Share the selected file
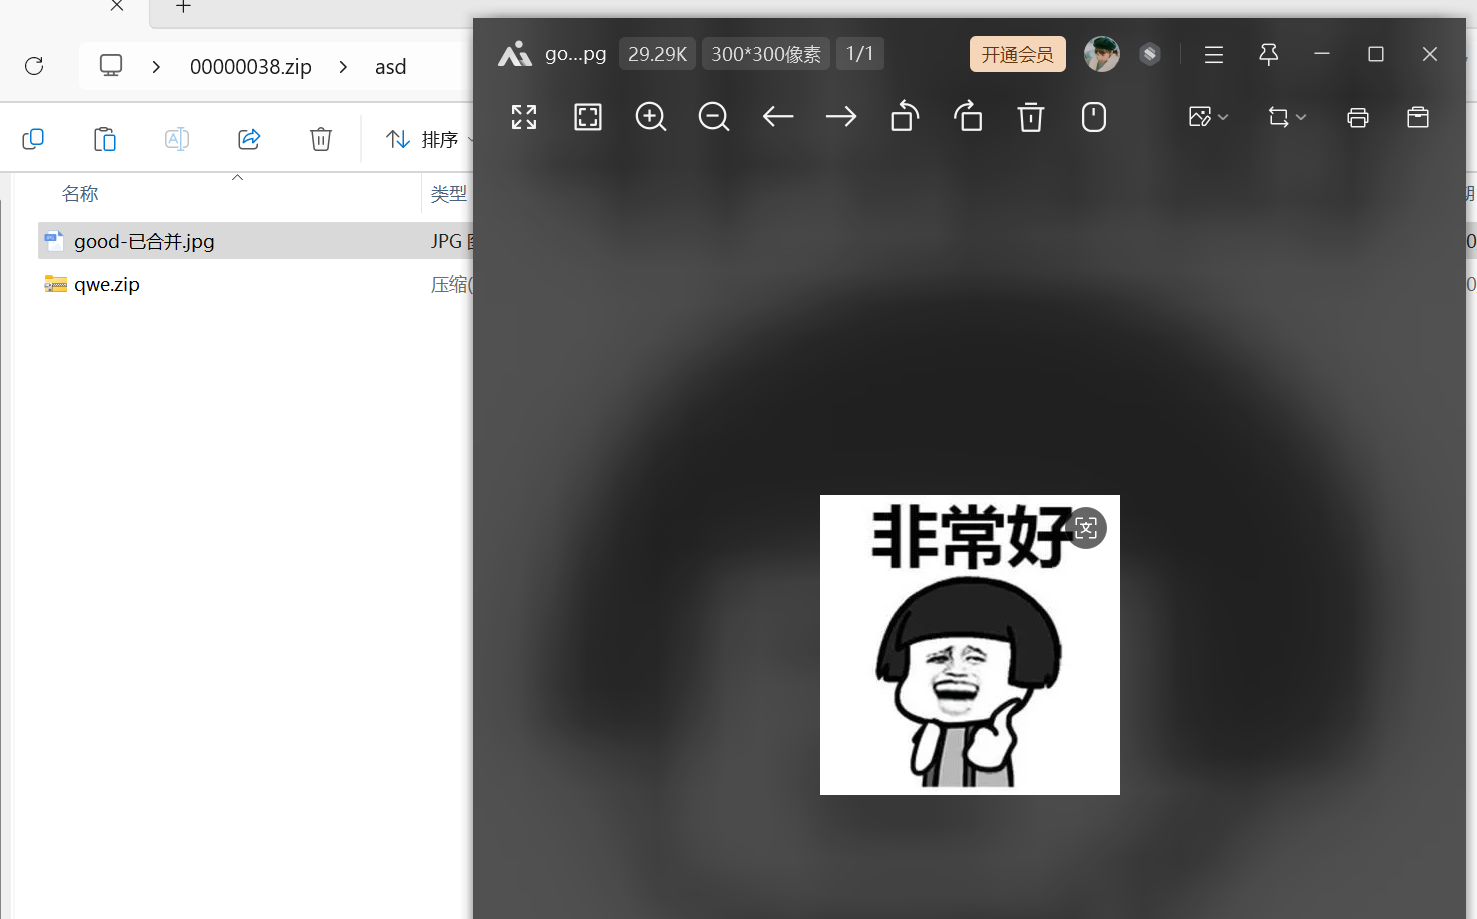 click(249, 139)
